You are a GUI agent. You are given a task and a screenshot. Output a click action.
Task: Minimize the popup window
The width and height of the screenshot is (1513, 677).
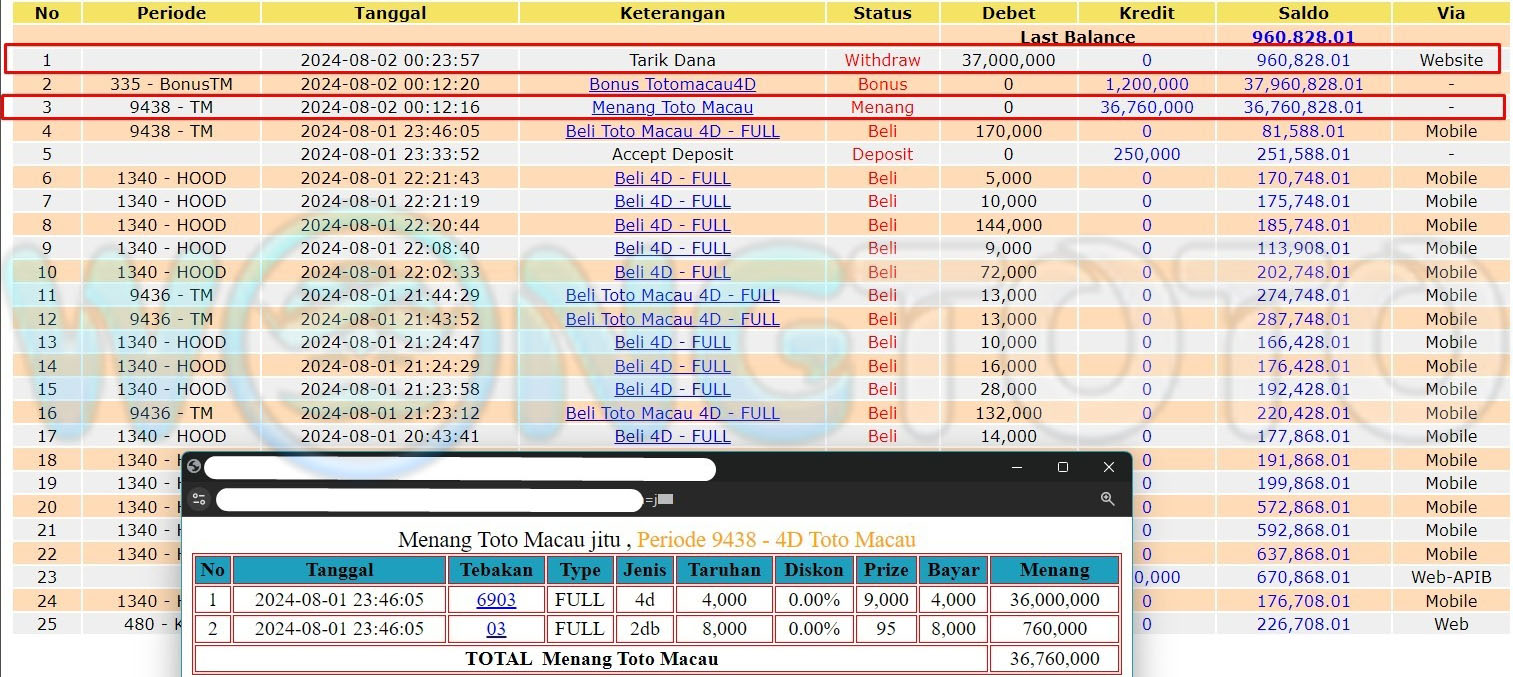coord(1016,467)
